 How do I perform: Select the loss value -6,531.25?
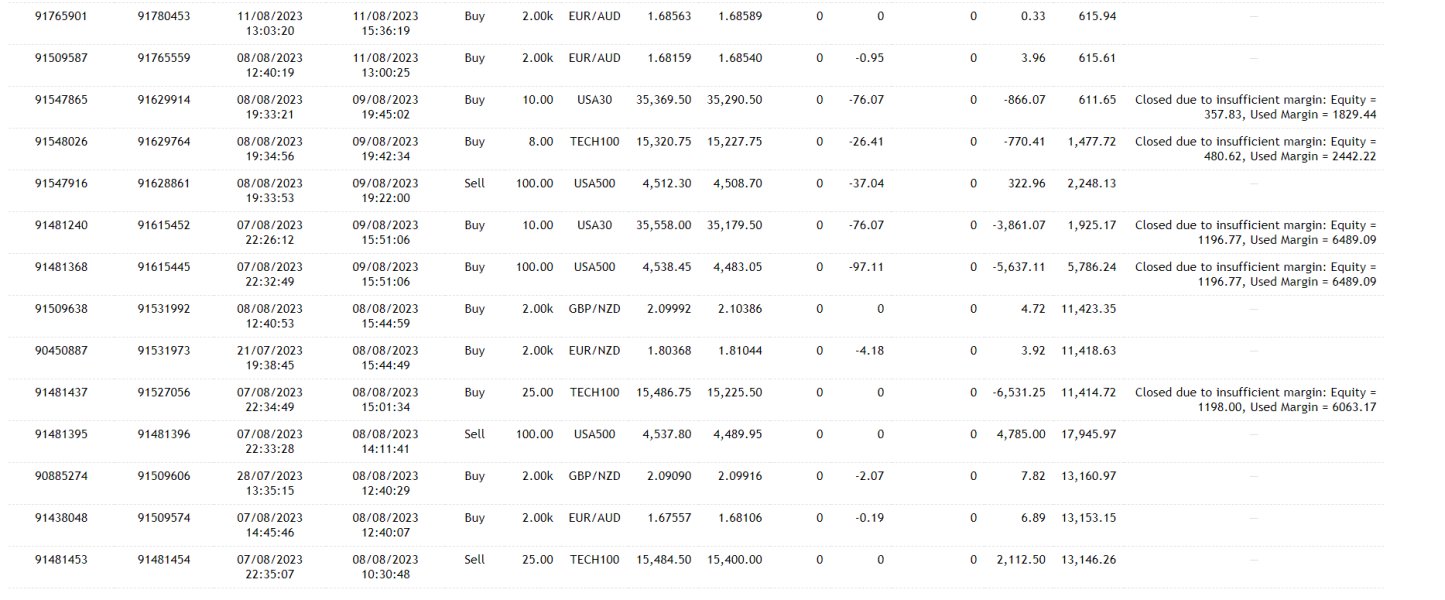tap(1019, 393)
